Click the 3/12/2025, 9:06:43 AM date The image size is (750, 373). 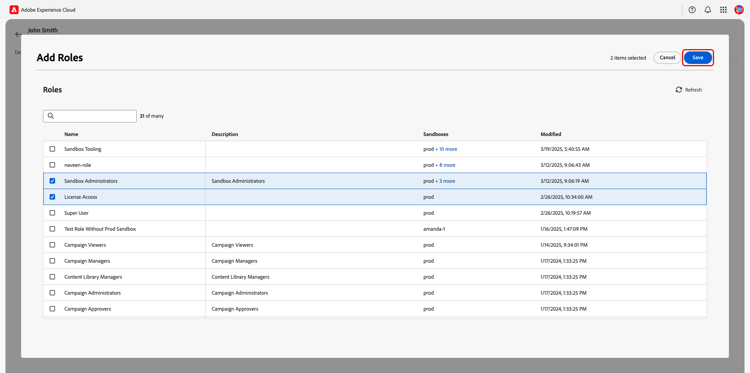click(x=565, y=165)
